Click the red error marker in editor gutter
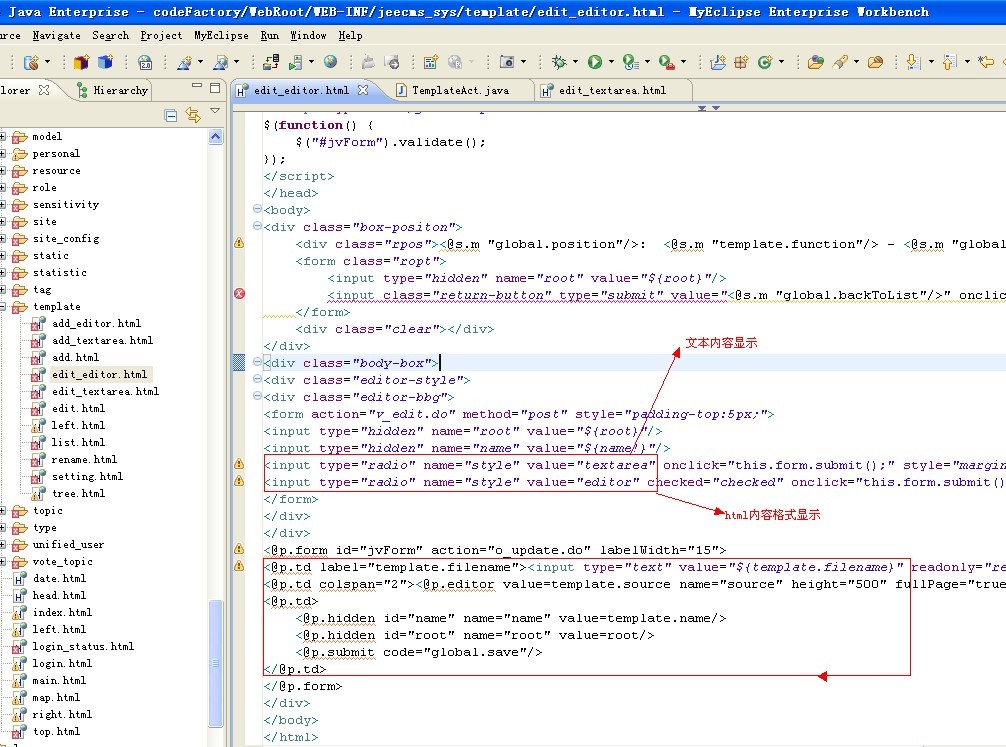This screenshot has width=1006, height=747. [239, 294]
